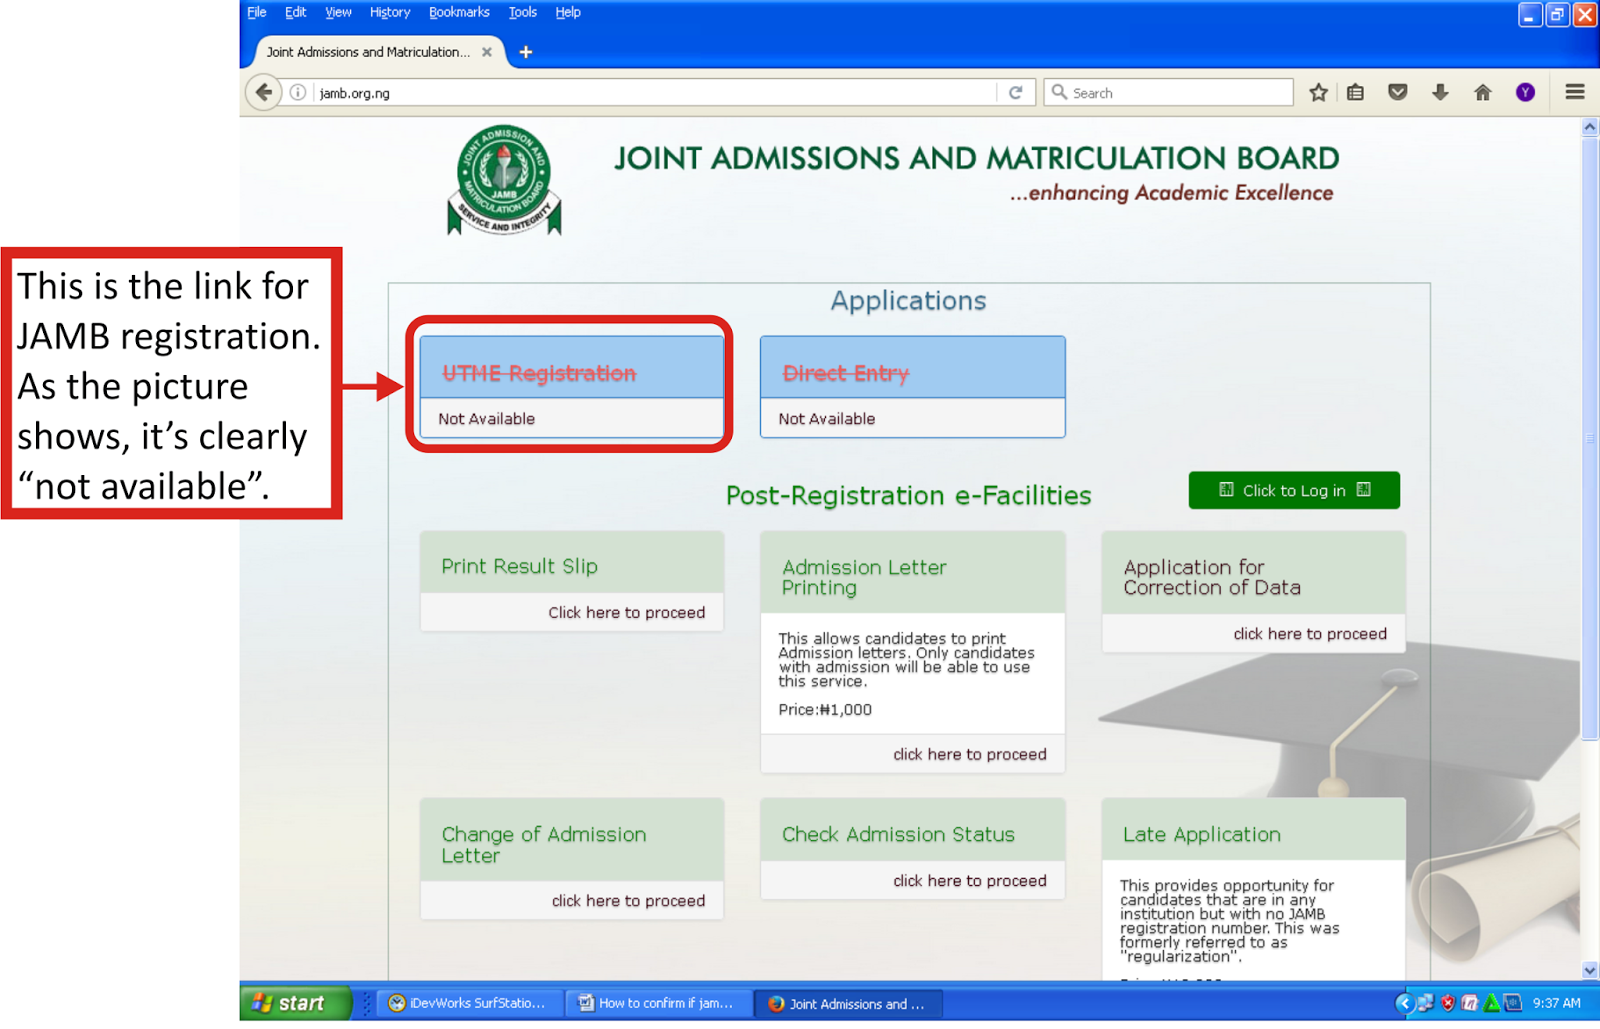Open the Firefox hamburger menu
The image size is (1600, 1029).
(1574, 92)
